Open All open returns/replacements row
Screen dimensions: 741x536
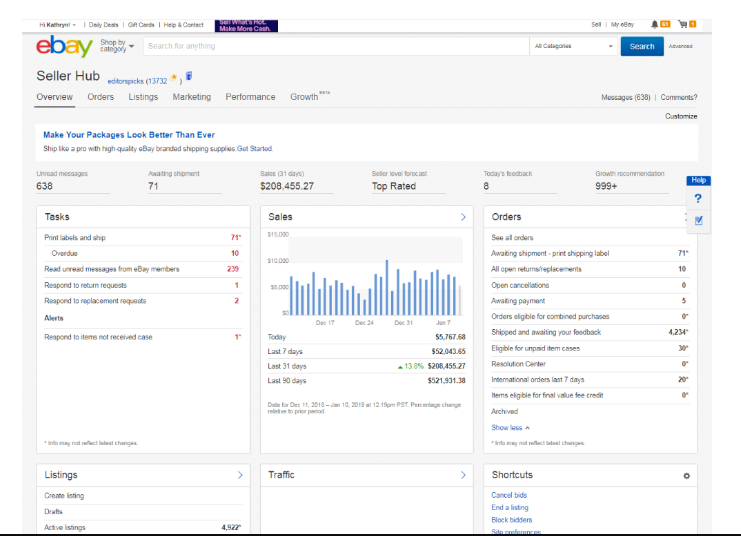click(589, 269)
